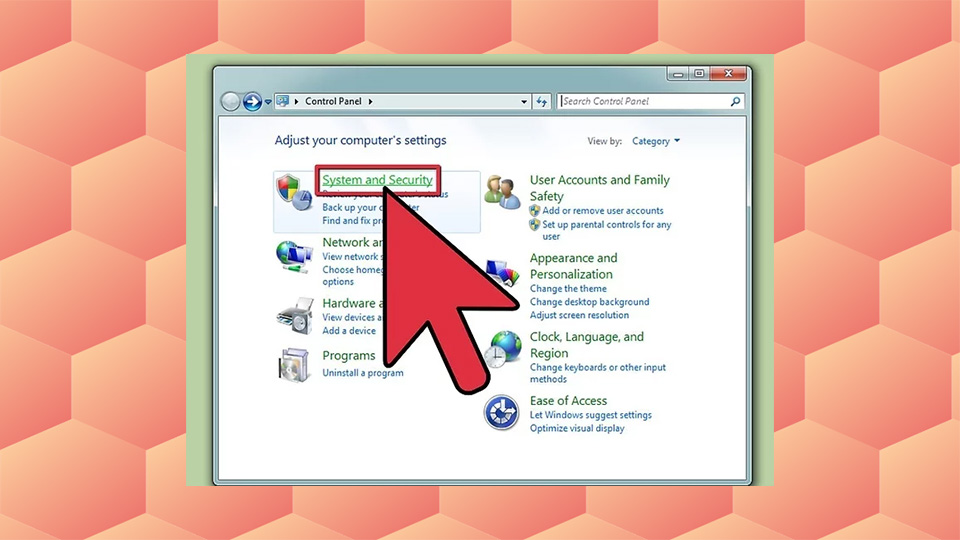Click the Clock, Language, and Region globe icon
This screenshot has height=540, width=960.
pos(503,349)
